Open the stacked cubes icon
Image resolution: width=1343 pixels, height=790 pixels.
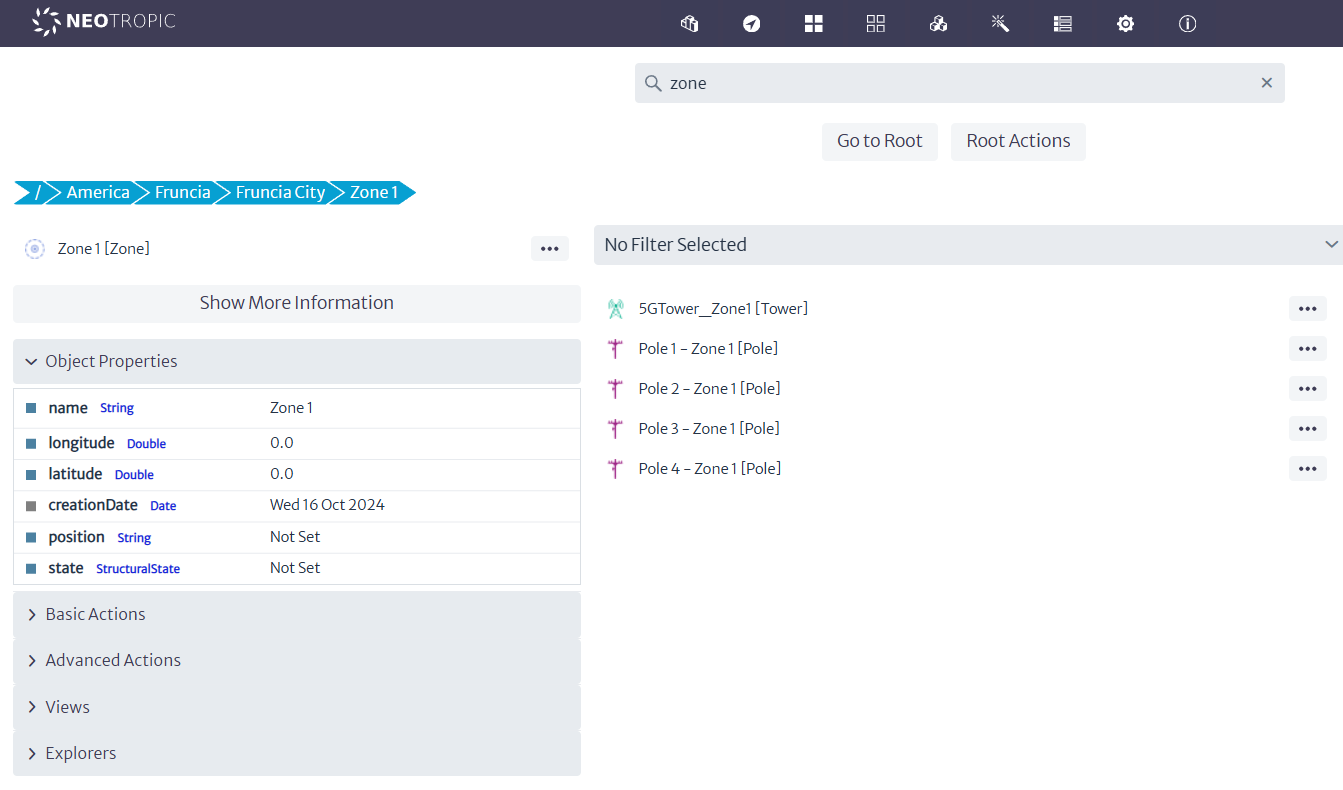(x=938, y=24)
